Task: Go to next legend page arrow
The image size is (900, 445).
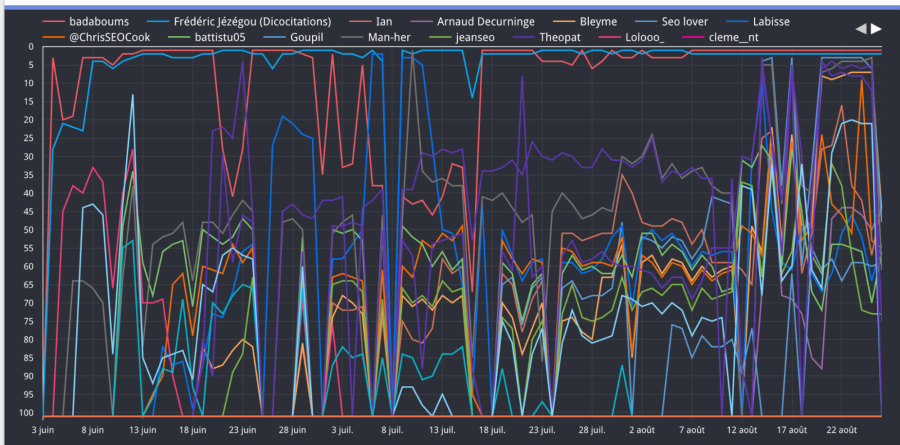Action: pyautogui.click(x=876, y=29)
